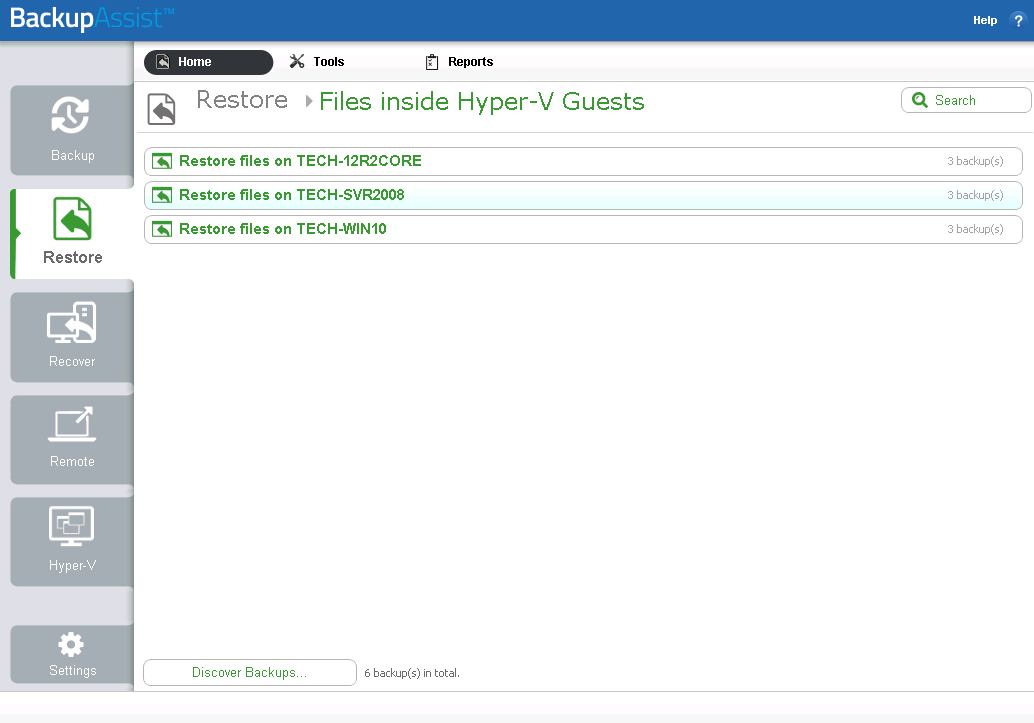Open the Settings gear icon
Viewport: 1034px width, 723px height.
(71, 644)
